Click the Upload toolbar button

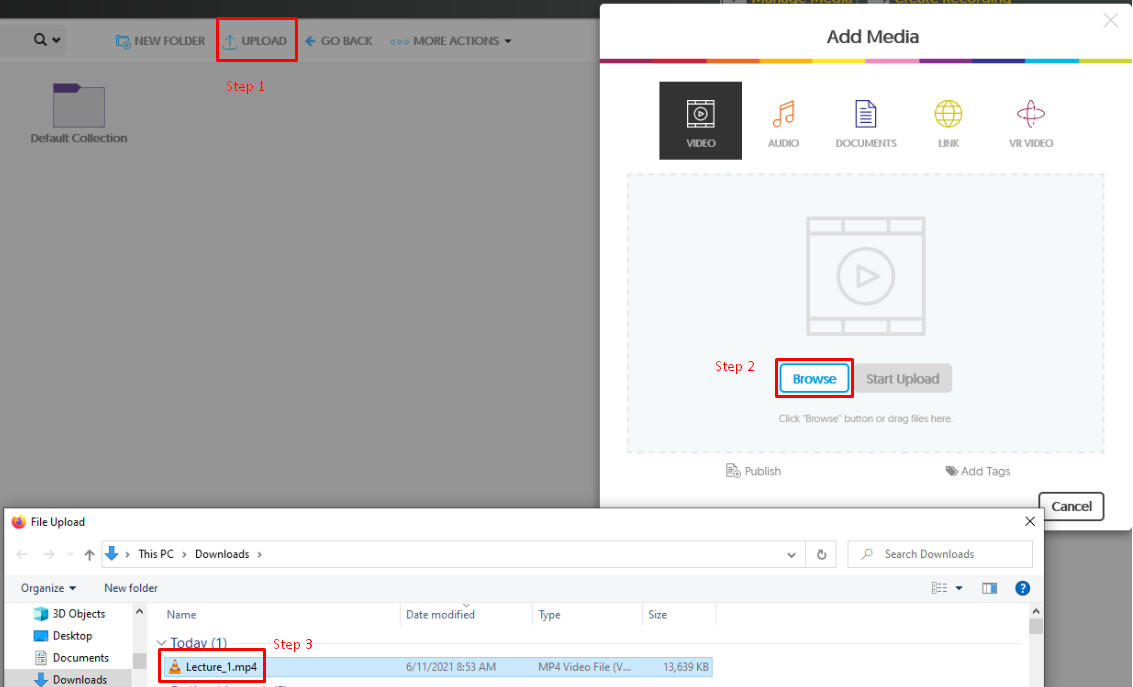pos(255,41)
